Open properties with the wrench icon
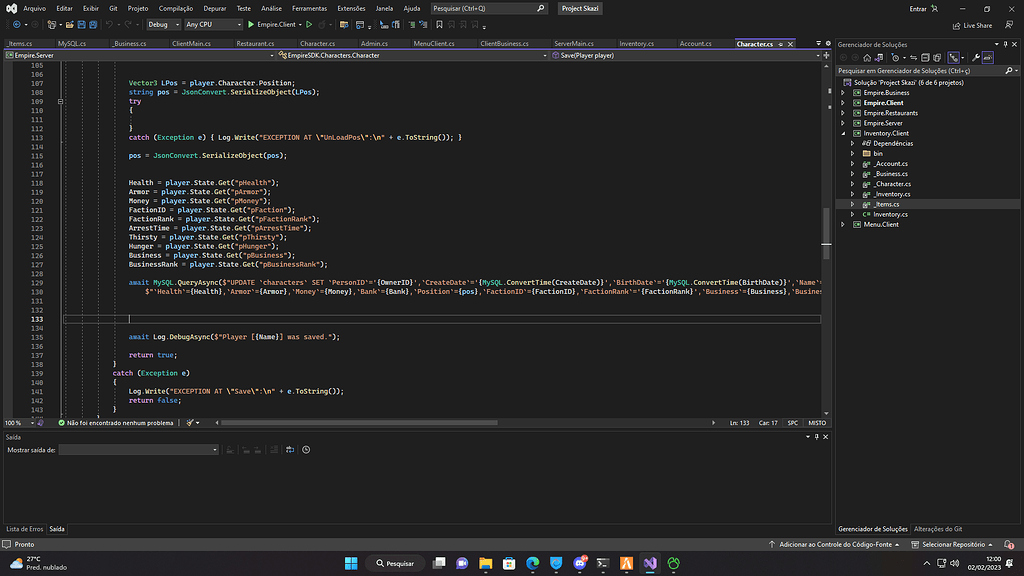Viewport: 1024px width, 576px height. click(976, 58)
